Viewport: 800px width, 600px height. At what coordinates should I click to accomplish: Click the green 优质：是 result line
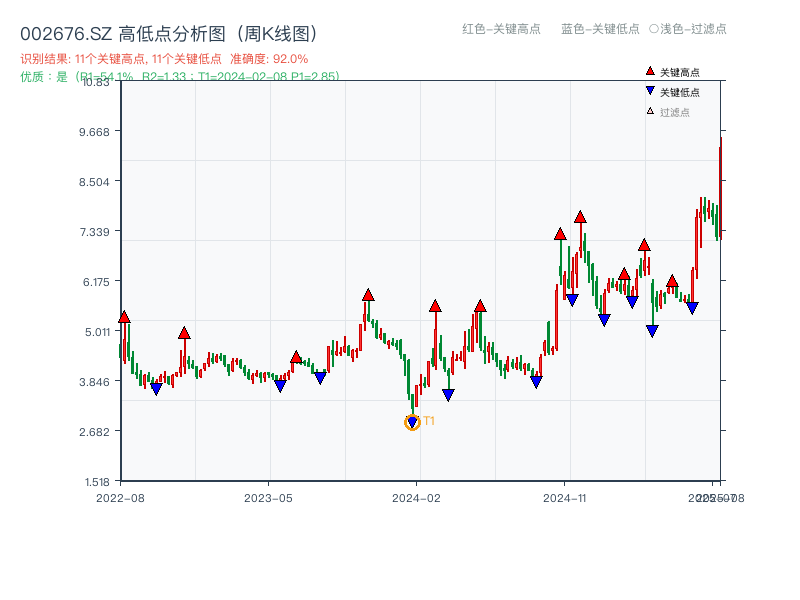[180, 77]
